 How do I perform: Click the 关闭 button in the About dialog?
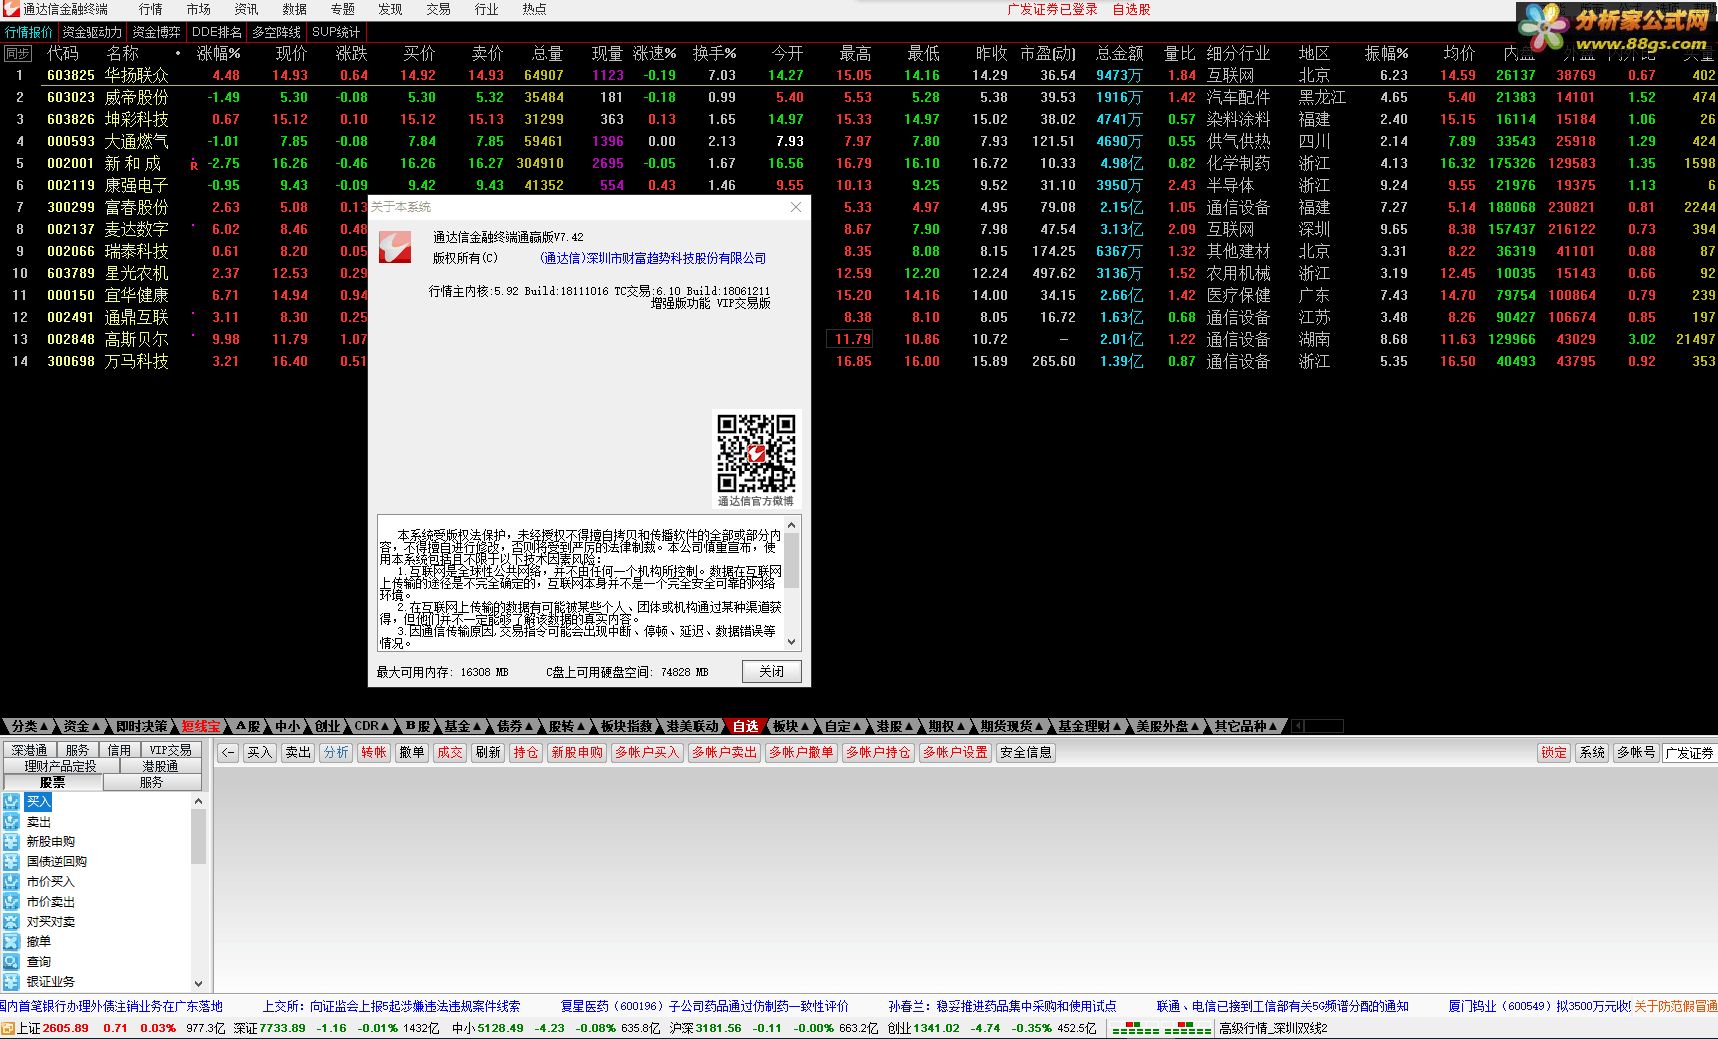[x=772, y=671]
